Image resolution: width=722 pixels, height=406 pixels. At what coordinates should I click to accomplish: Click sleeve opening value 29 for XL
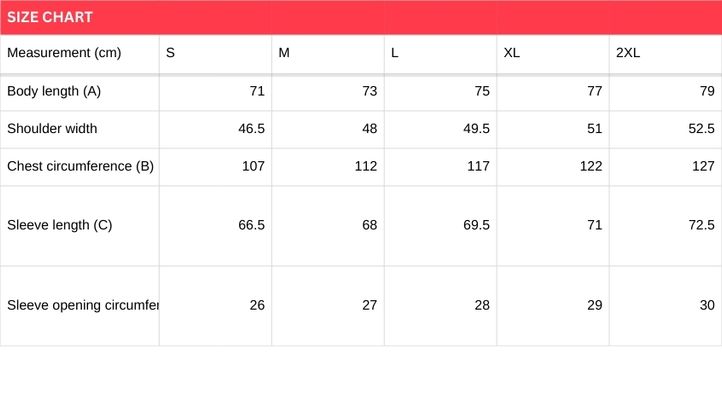pyautogui.click(x=594, y=305)
